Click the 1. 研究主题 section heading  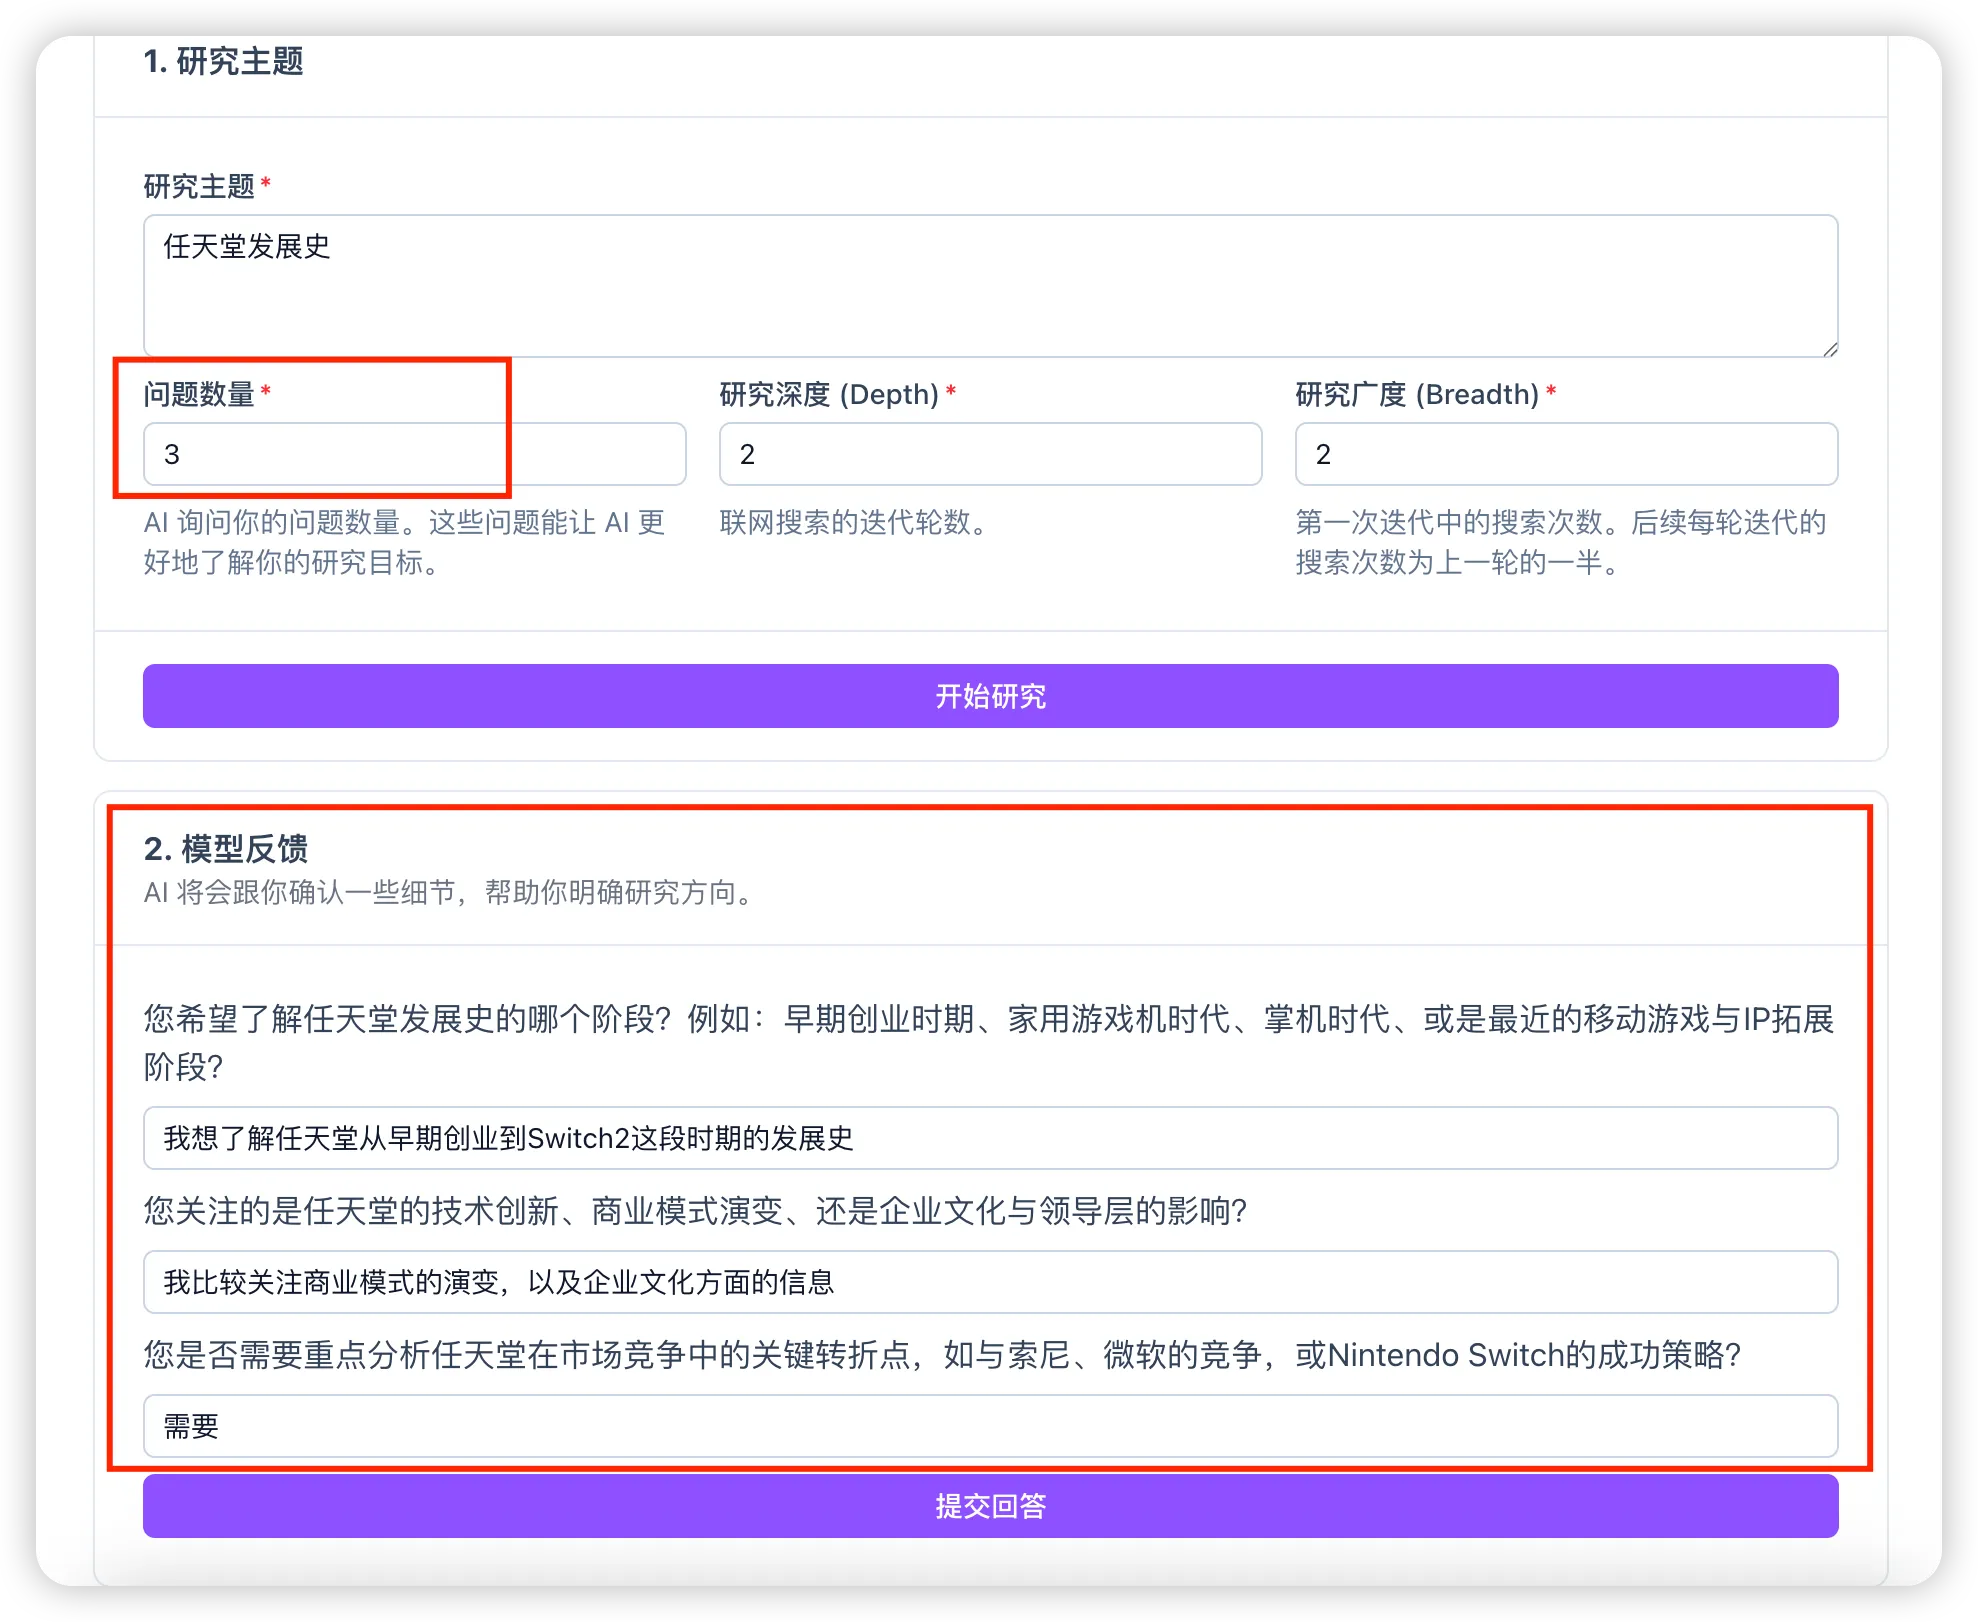[x=223, y=62]
